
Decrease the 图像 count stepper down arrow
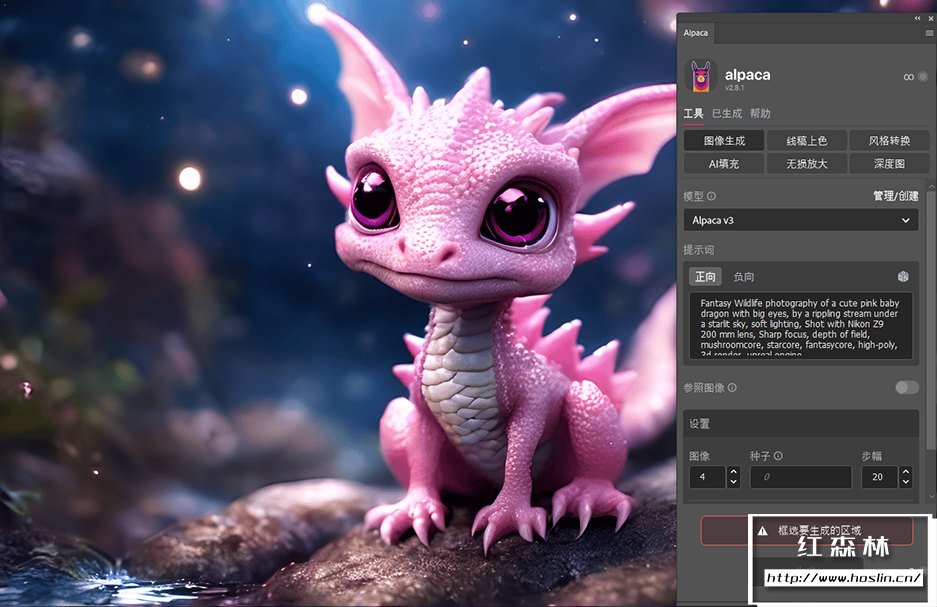click(x=733, y=482)
